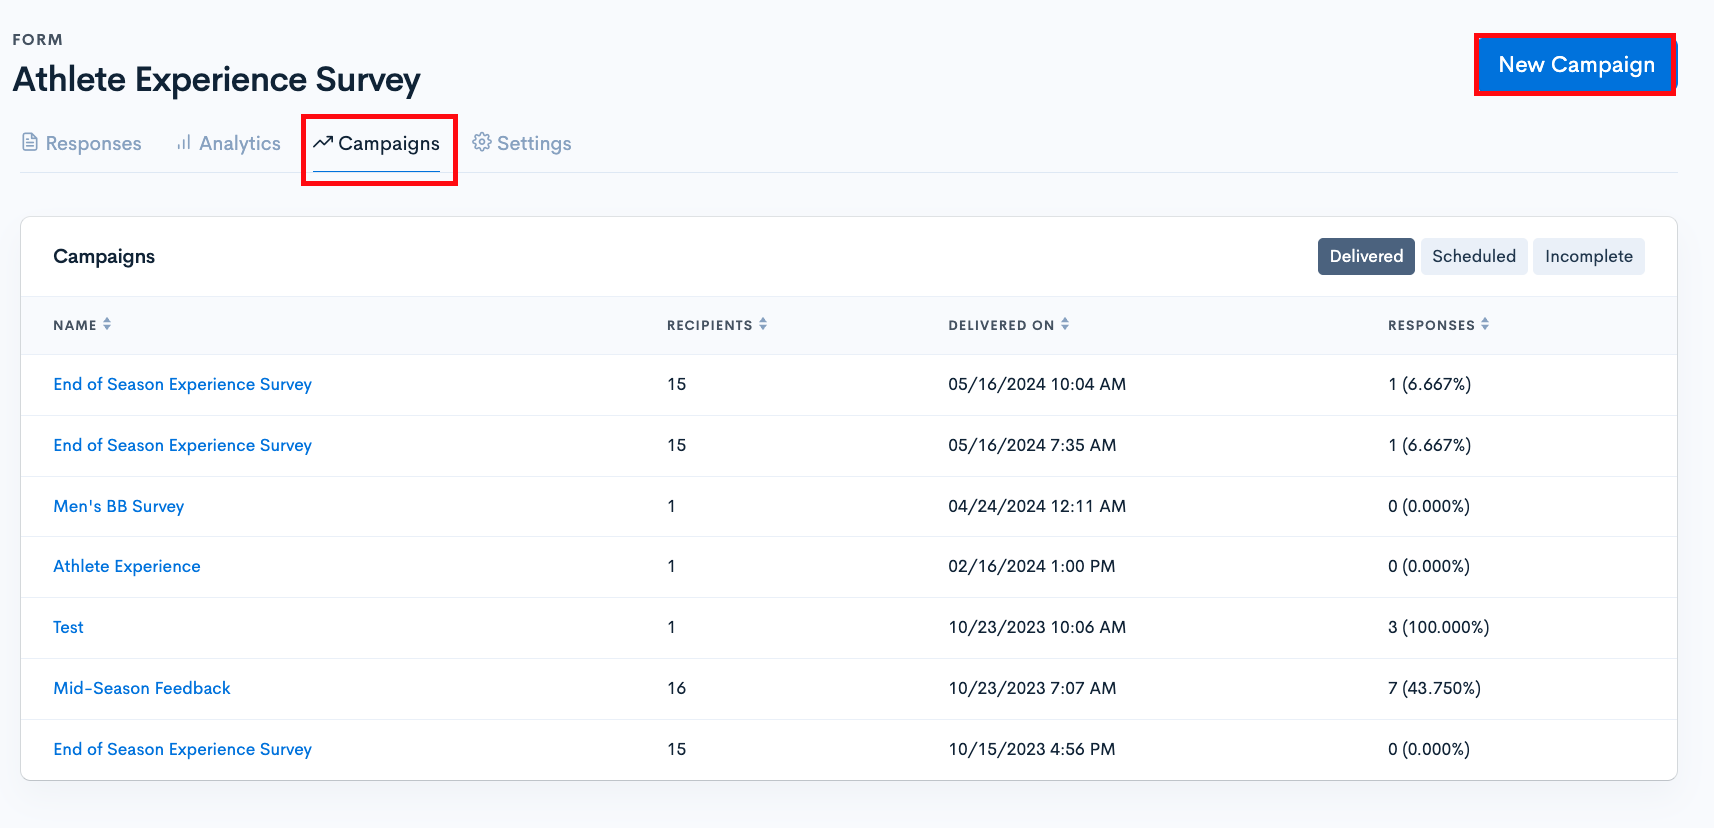Select the Campaigns tab
Image resolution: width=1714 pixels, height=828 pixels.
377,143
